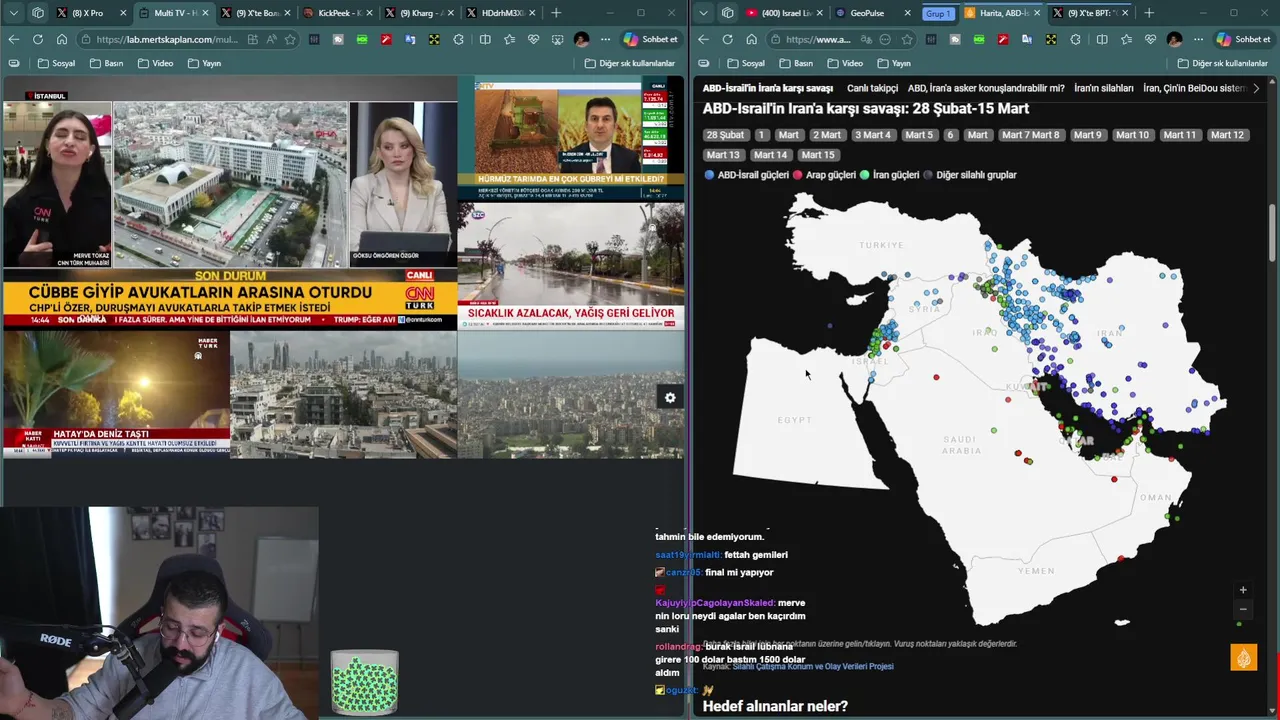Open Settings and more in left browser
Viewport: 1280px width, 720px height.
605,39
